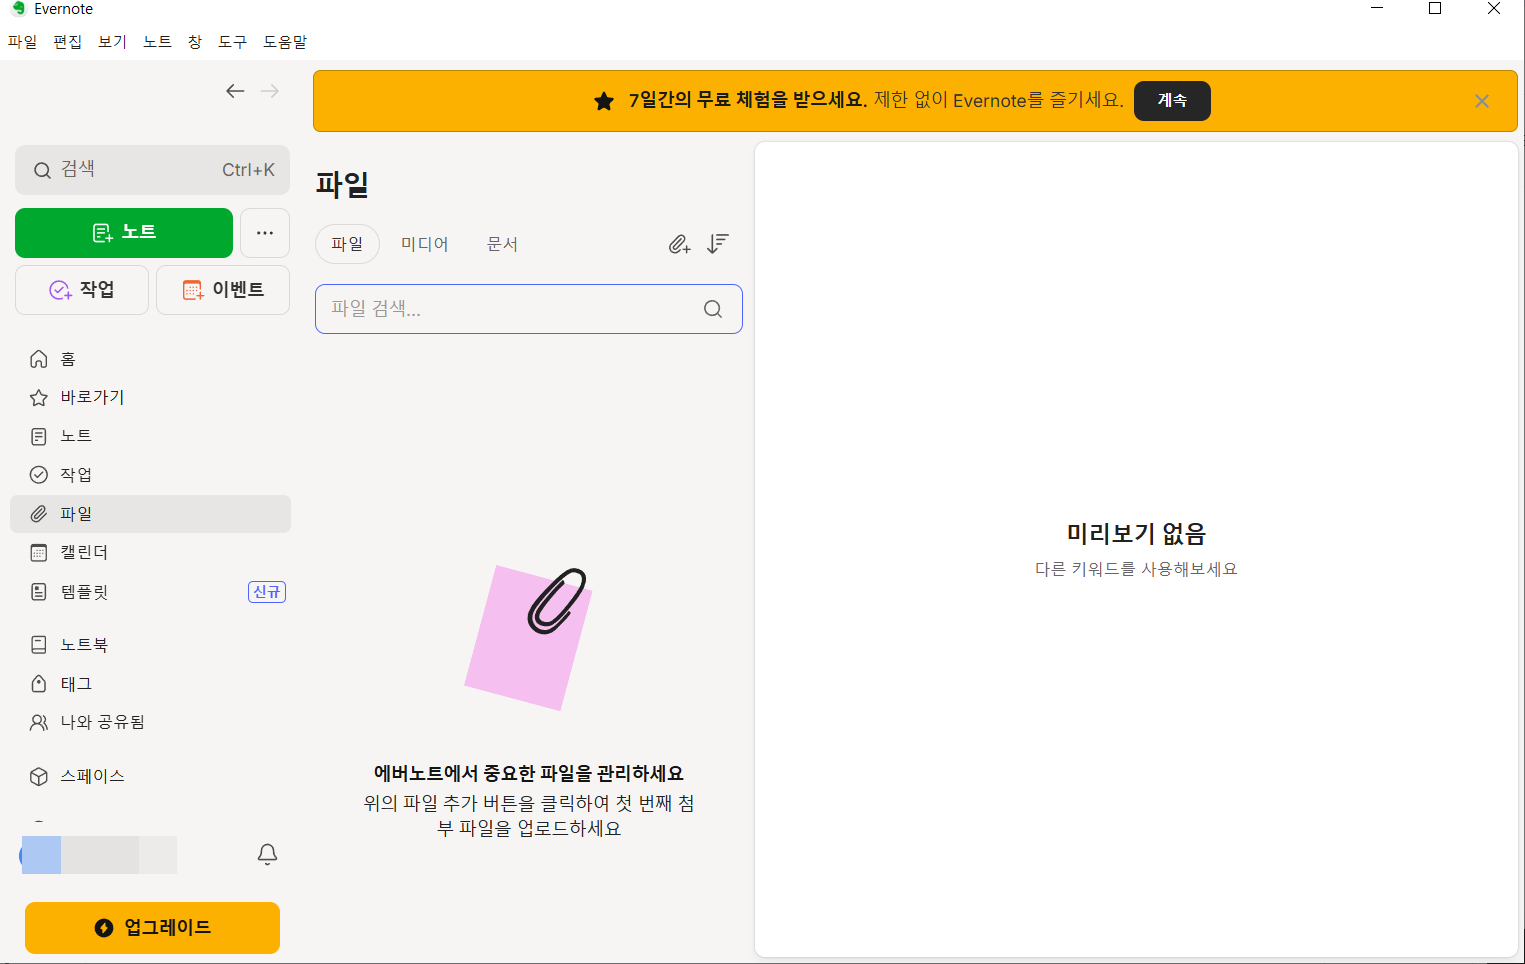The width and height of the screenshot is (1525, 964).
Task: Open 홈 in the sidebar
Action: pyautogui.click(x=150, y=359)
